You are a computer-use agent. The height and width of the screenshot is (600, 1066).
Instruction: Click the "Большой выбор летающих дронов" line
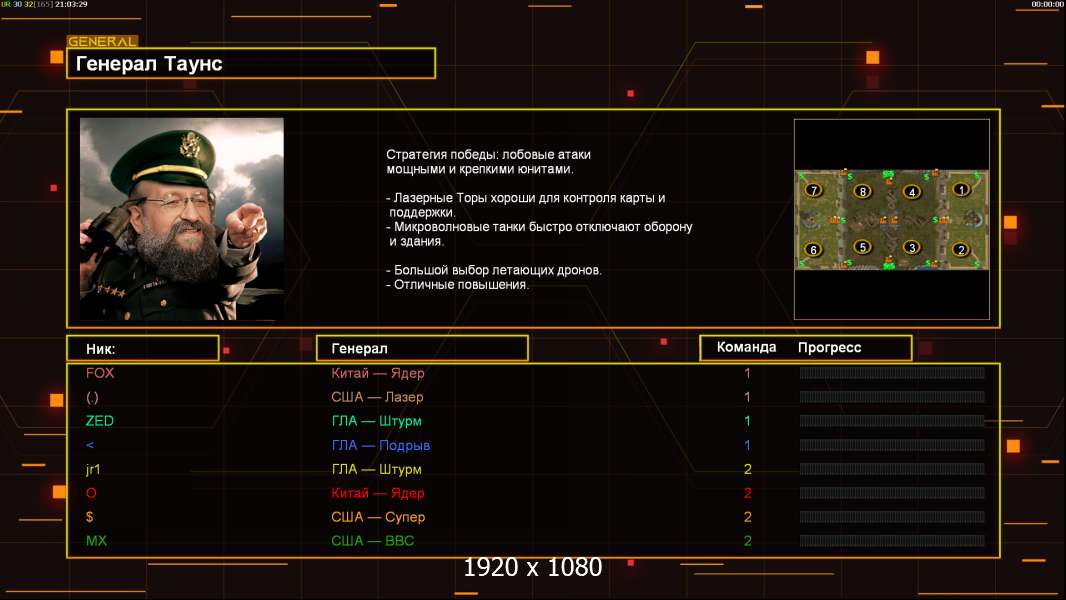point(494,270)
